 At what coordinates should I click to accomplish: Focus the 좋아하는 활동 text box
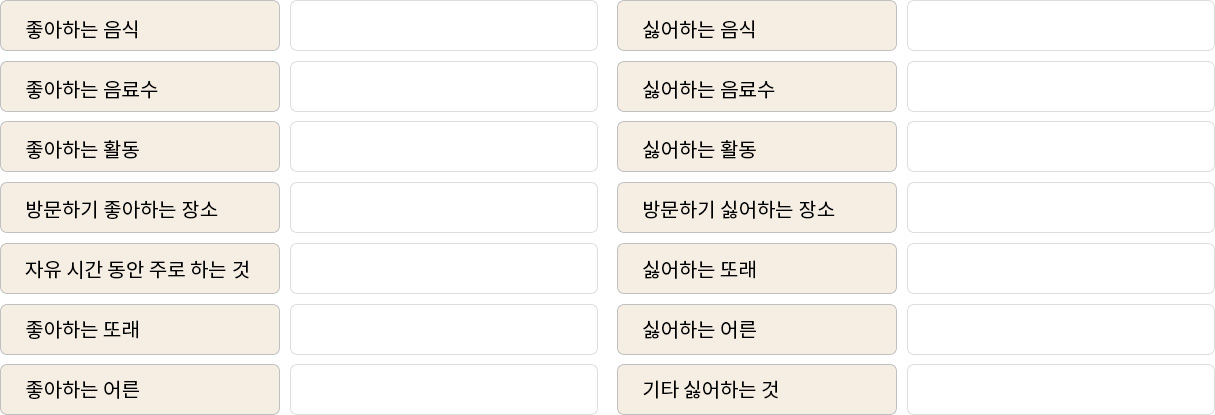pos(444,147)
